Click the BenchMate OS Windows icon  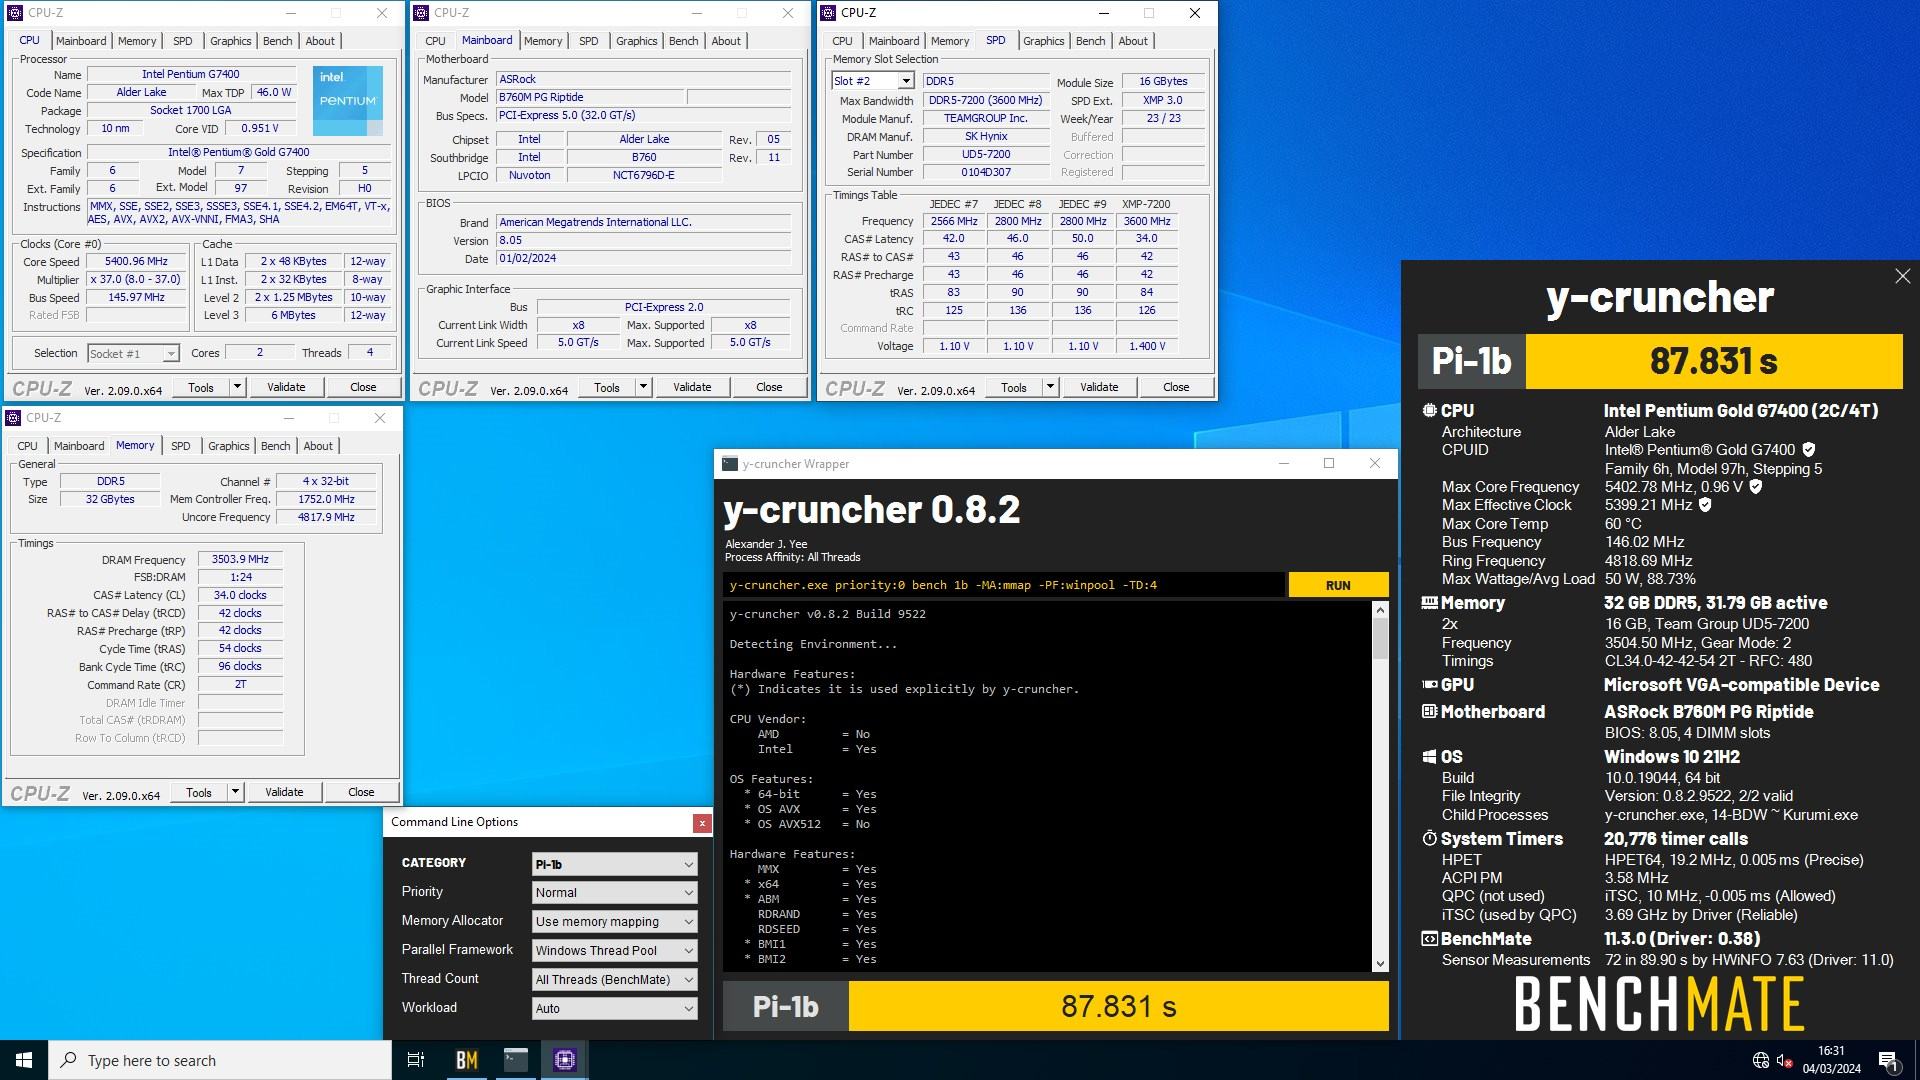coord(1429,757)
